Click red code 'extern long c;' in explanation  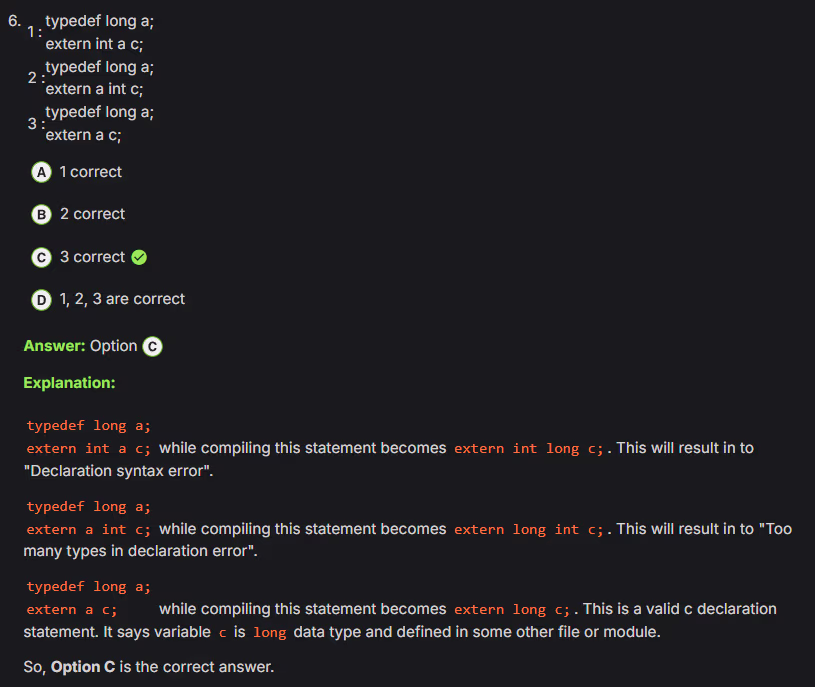click(x=512, y=610)
